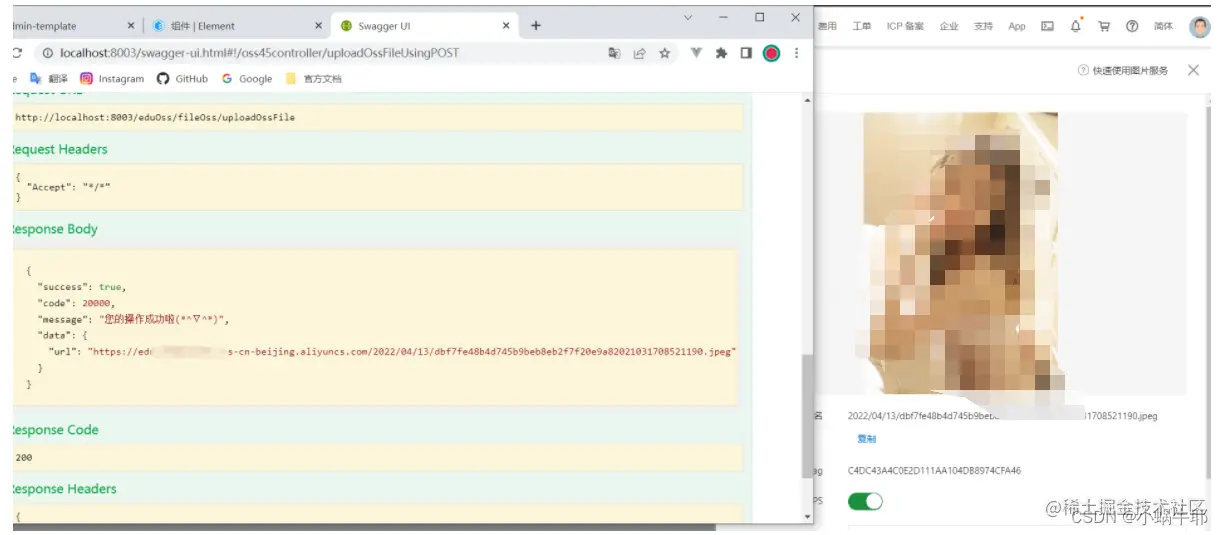Open the tab search chevron in Chrome
This screenshot has height=535, width=1223.
pyautogui.click(x=688, y=17)
